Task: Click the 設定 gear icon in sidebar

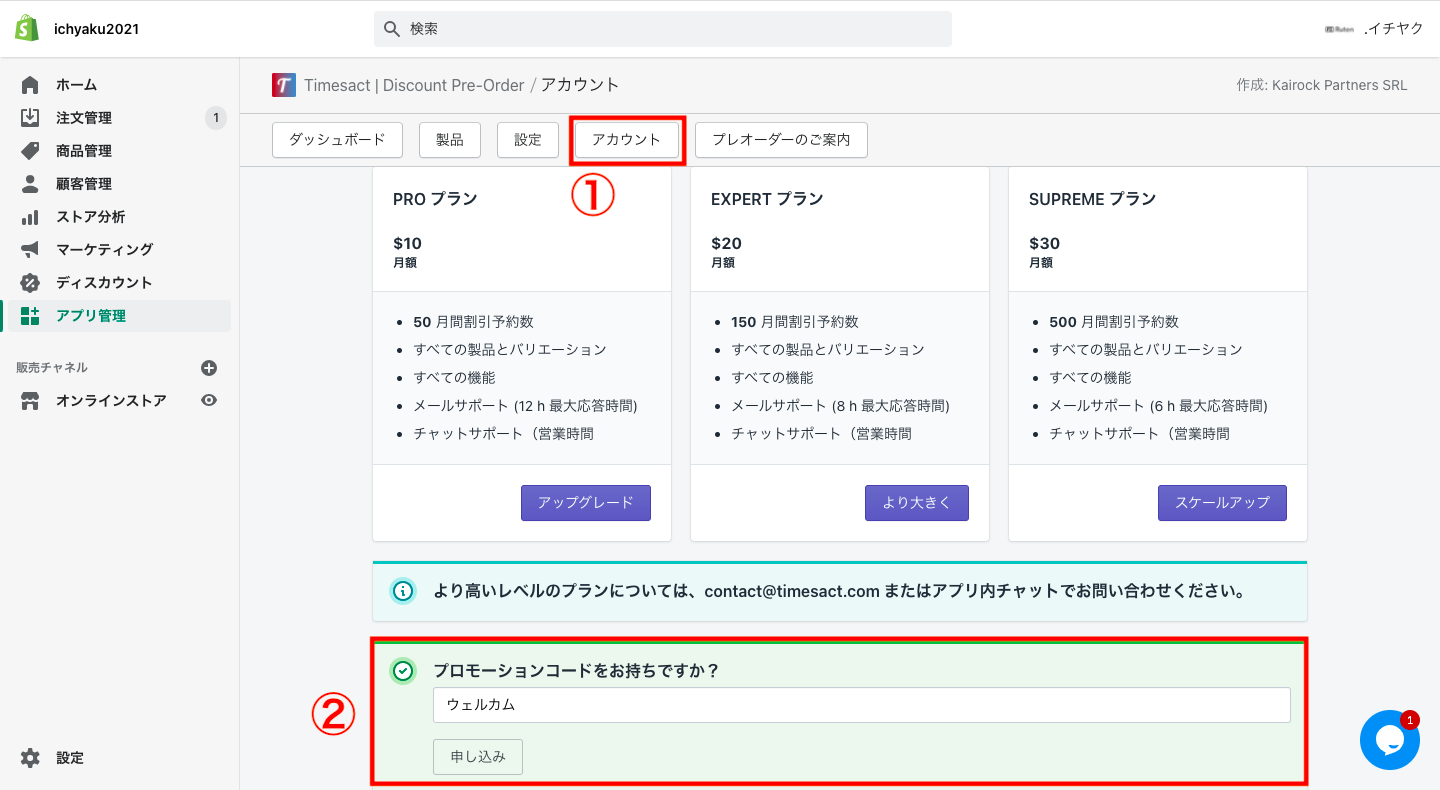Action: point(30,758)
